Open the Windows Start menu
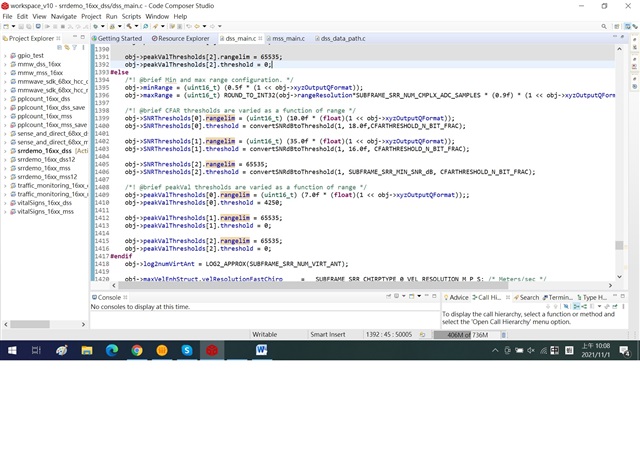 (x=12, y=350)
